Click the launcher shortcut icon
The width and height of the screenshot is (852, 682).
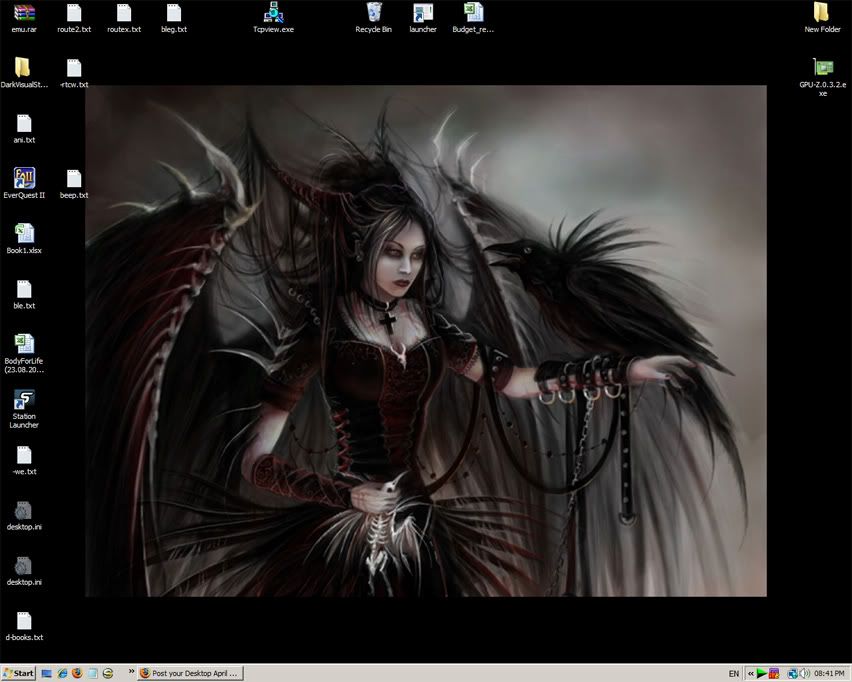coord(423,13)
